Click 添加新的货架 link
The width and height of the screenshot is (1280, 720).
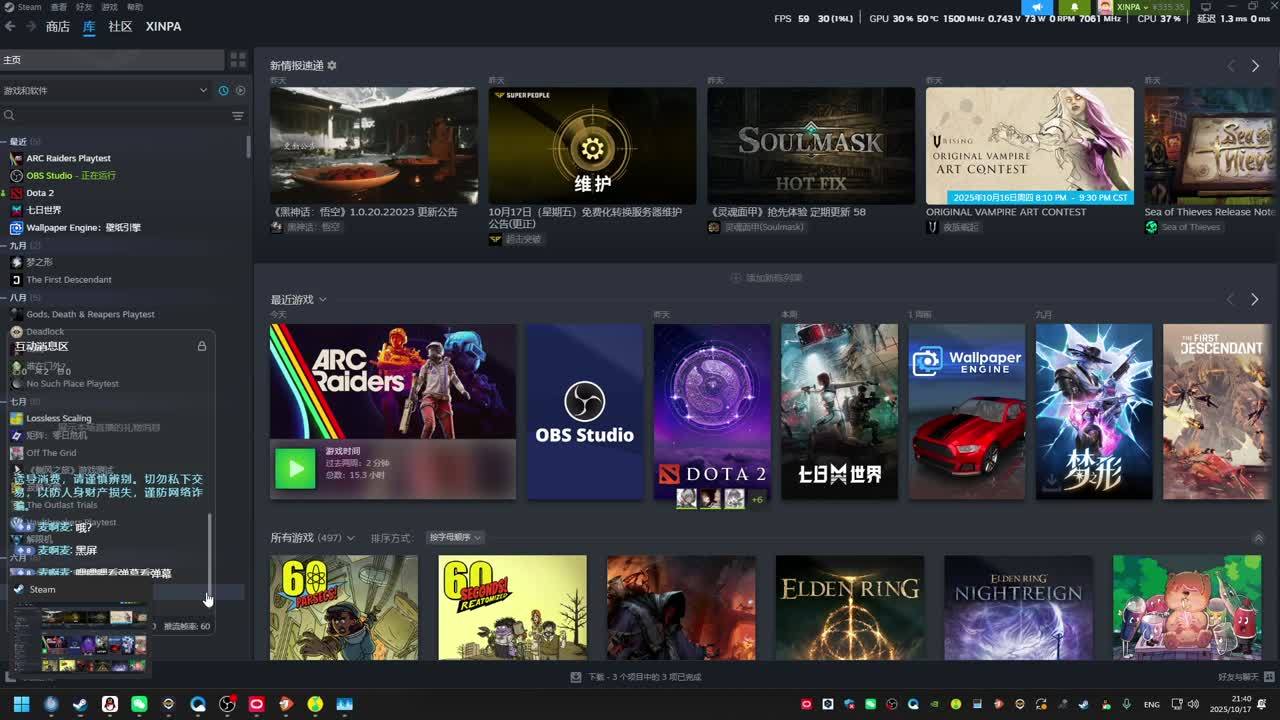point(766,278)
